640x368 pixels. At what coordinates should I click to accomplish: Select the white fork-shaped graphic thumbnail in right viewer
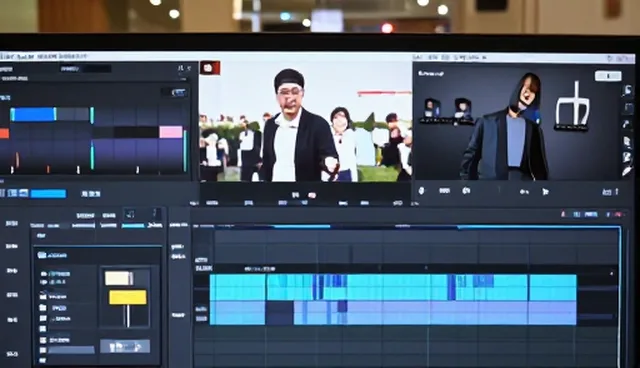[573, 105]
